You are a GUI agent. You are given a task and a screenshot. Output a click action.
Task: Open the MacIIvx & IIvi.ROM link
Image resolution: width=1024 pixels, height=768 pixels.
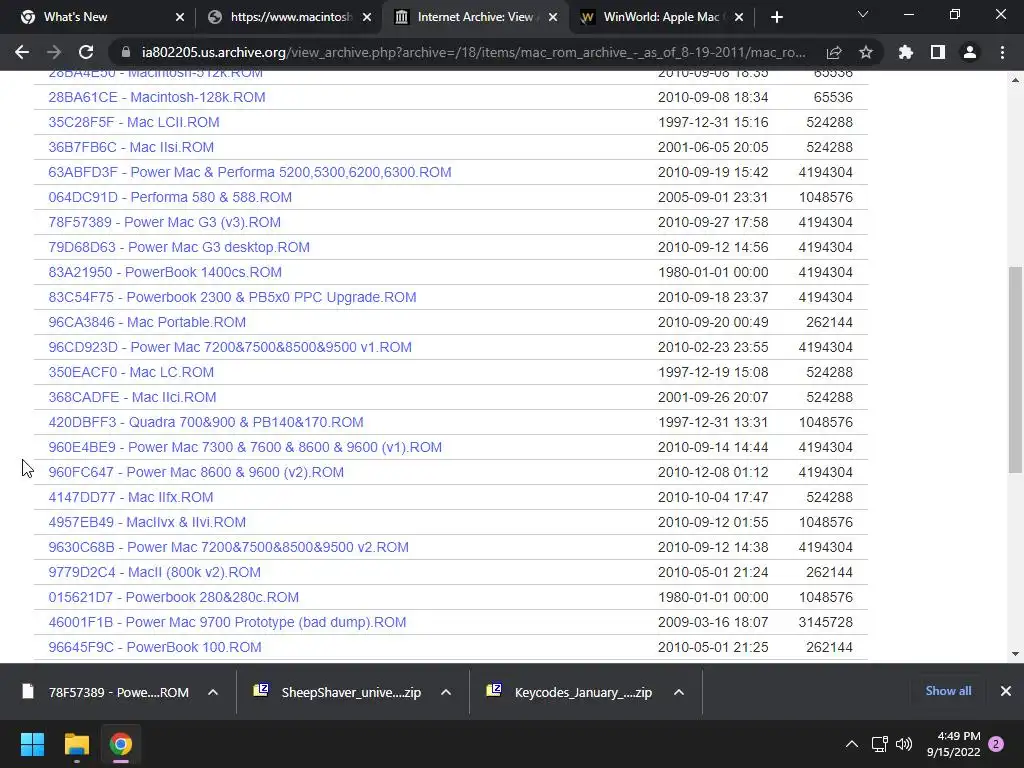[147, 522]
